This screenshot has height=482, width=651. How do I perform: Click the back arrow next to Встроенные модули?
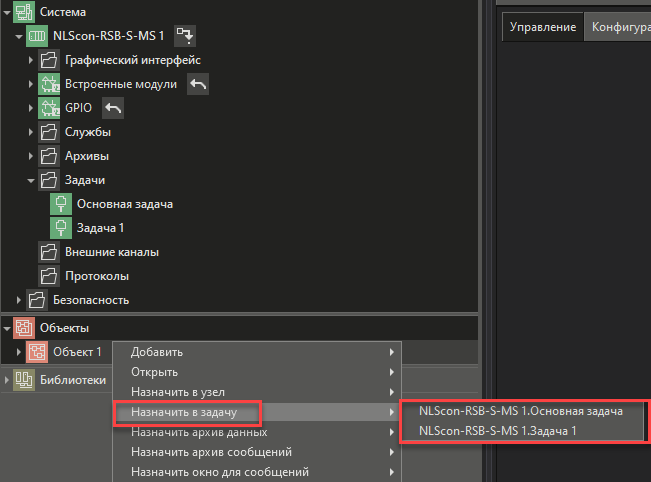pyautogui.click(x=198, y=84)
